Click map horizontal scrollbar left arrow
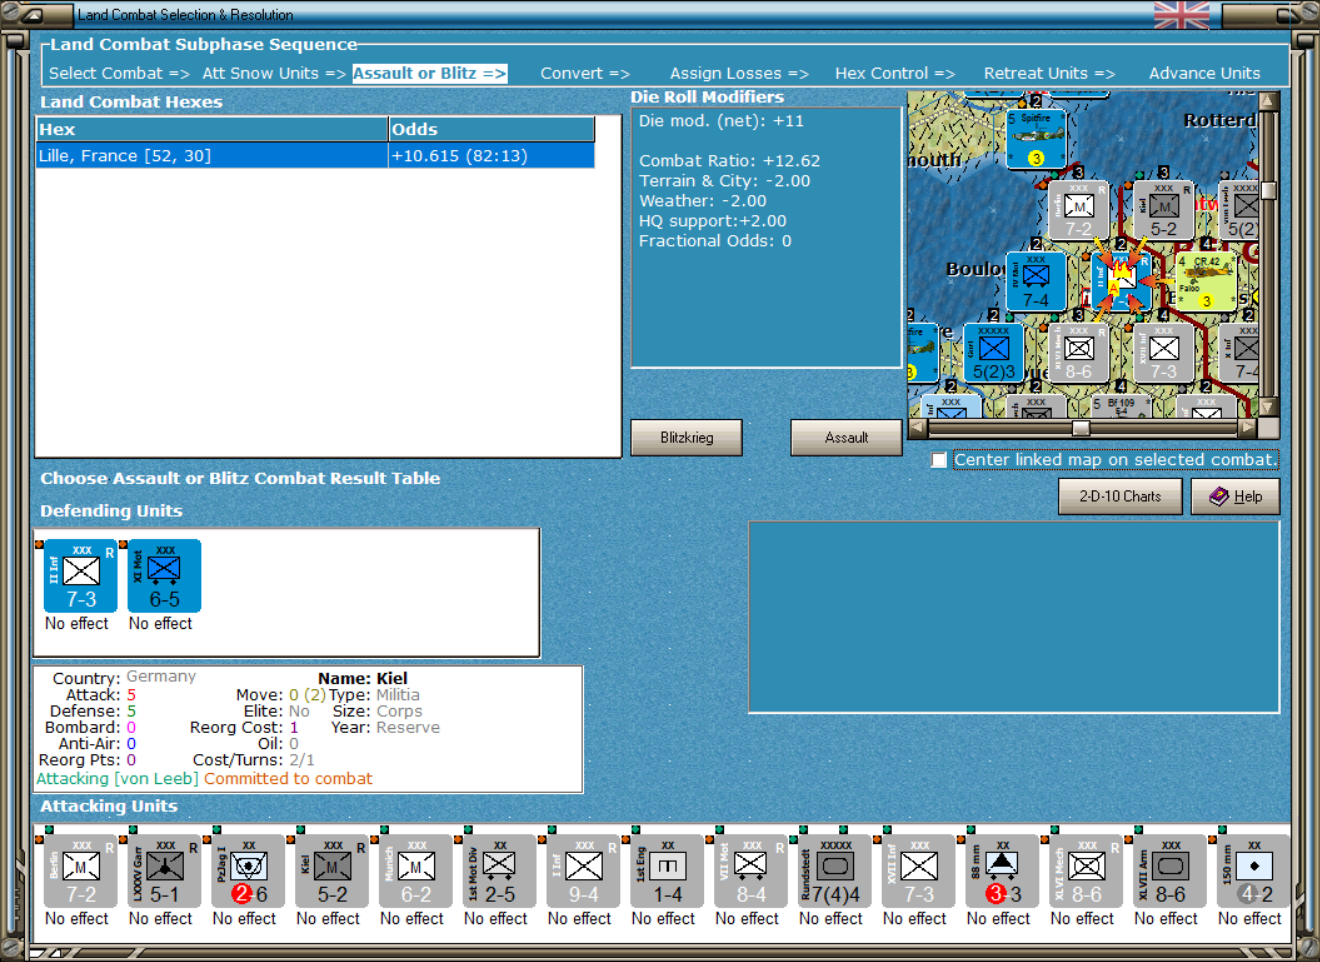Image resolution: width=1320 pixels, height=962 pixels. (917, 428)
